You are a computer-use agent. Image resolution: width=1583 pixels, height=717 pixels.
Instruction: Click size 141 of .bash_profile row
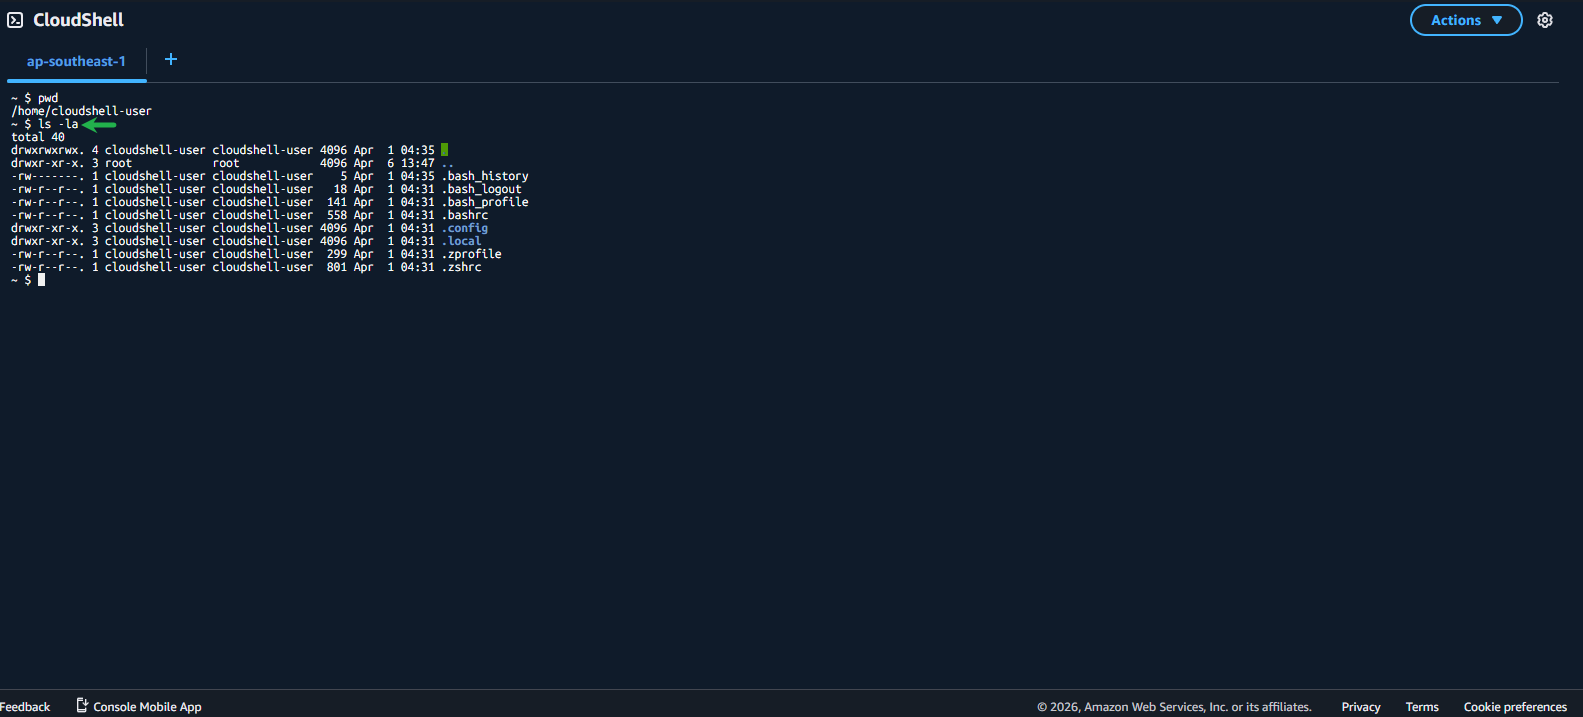337,202
